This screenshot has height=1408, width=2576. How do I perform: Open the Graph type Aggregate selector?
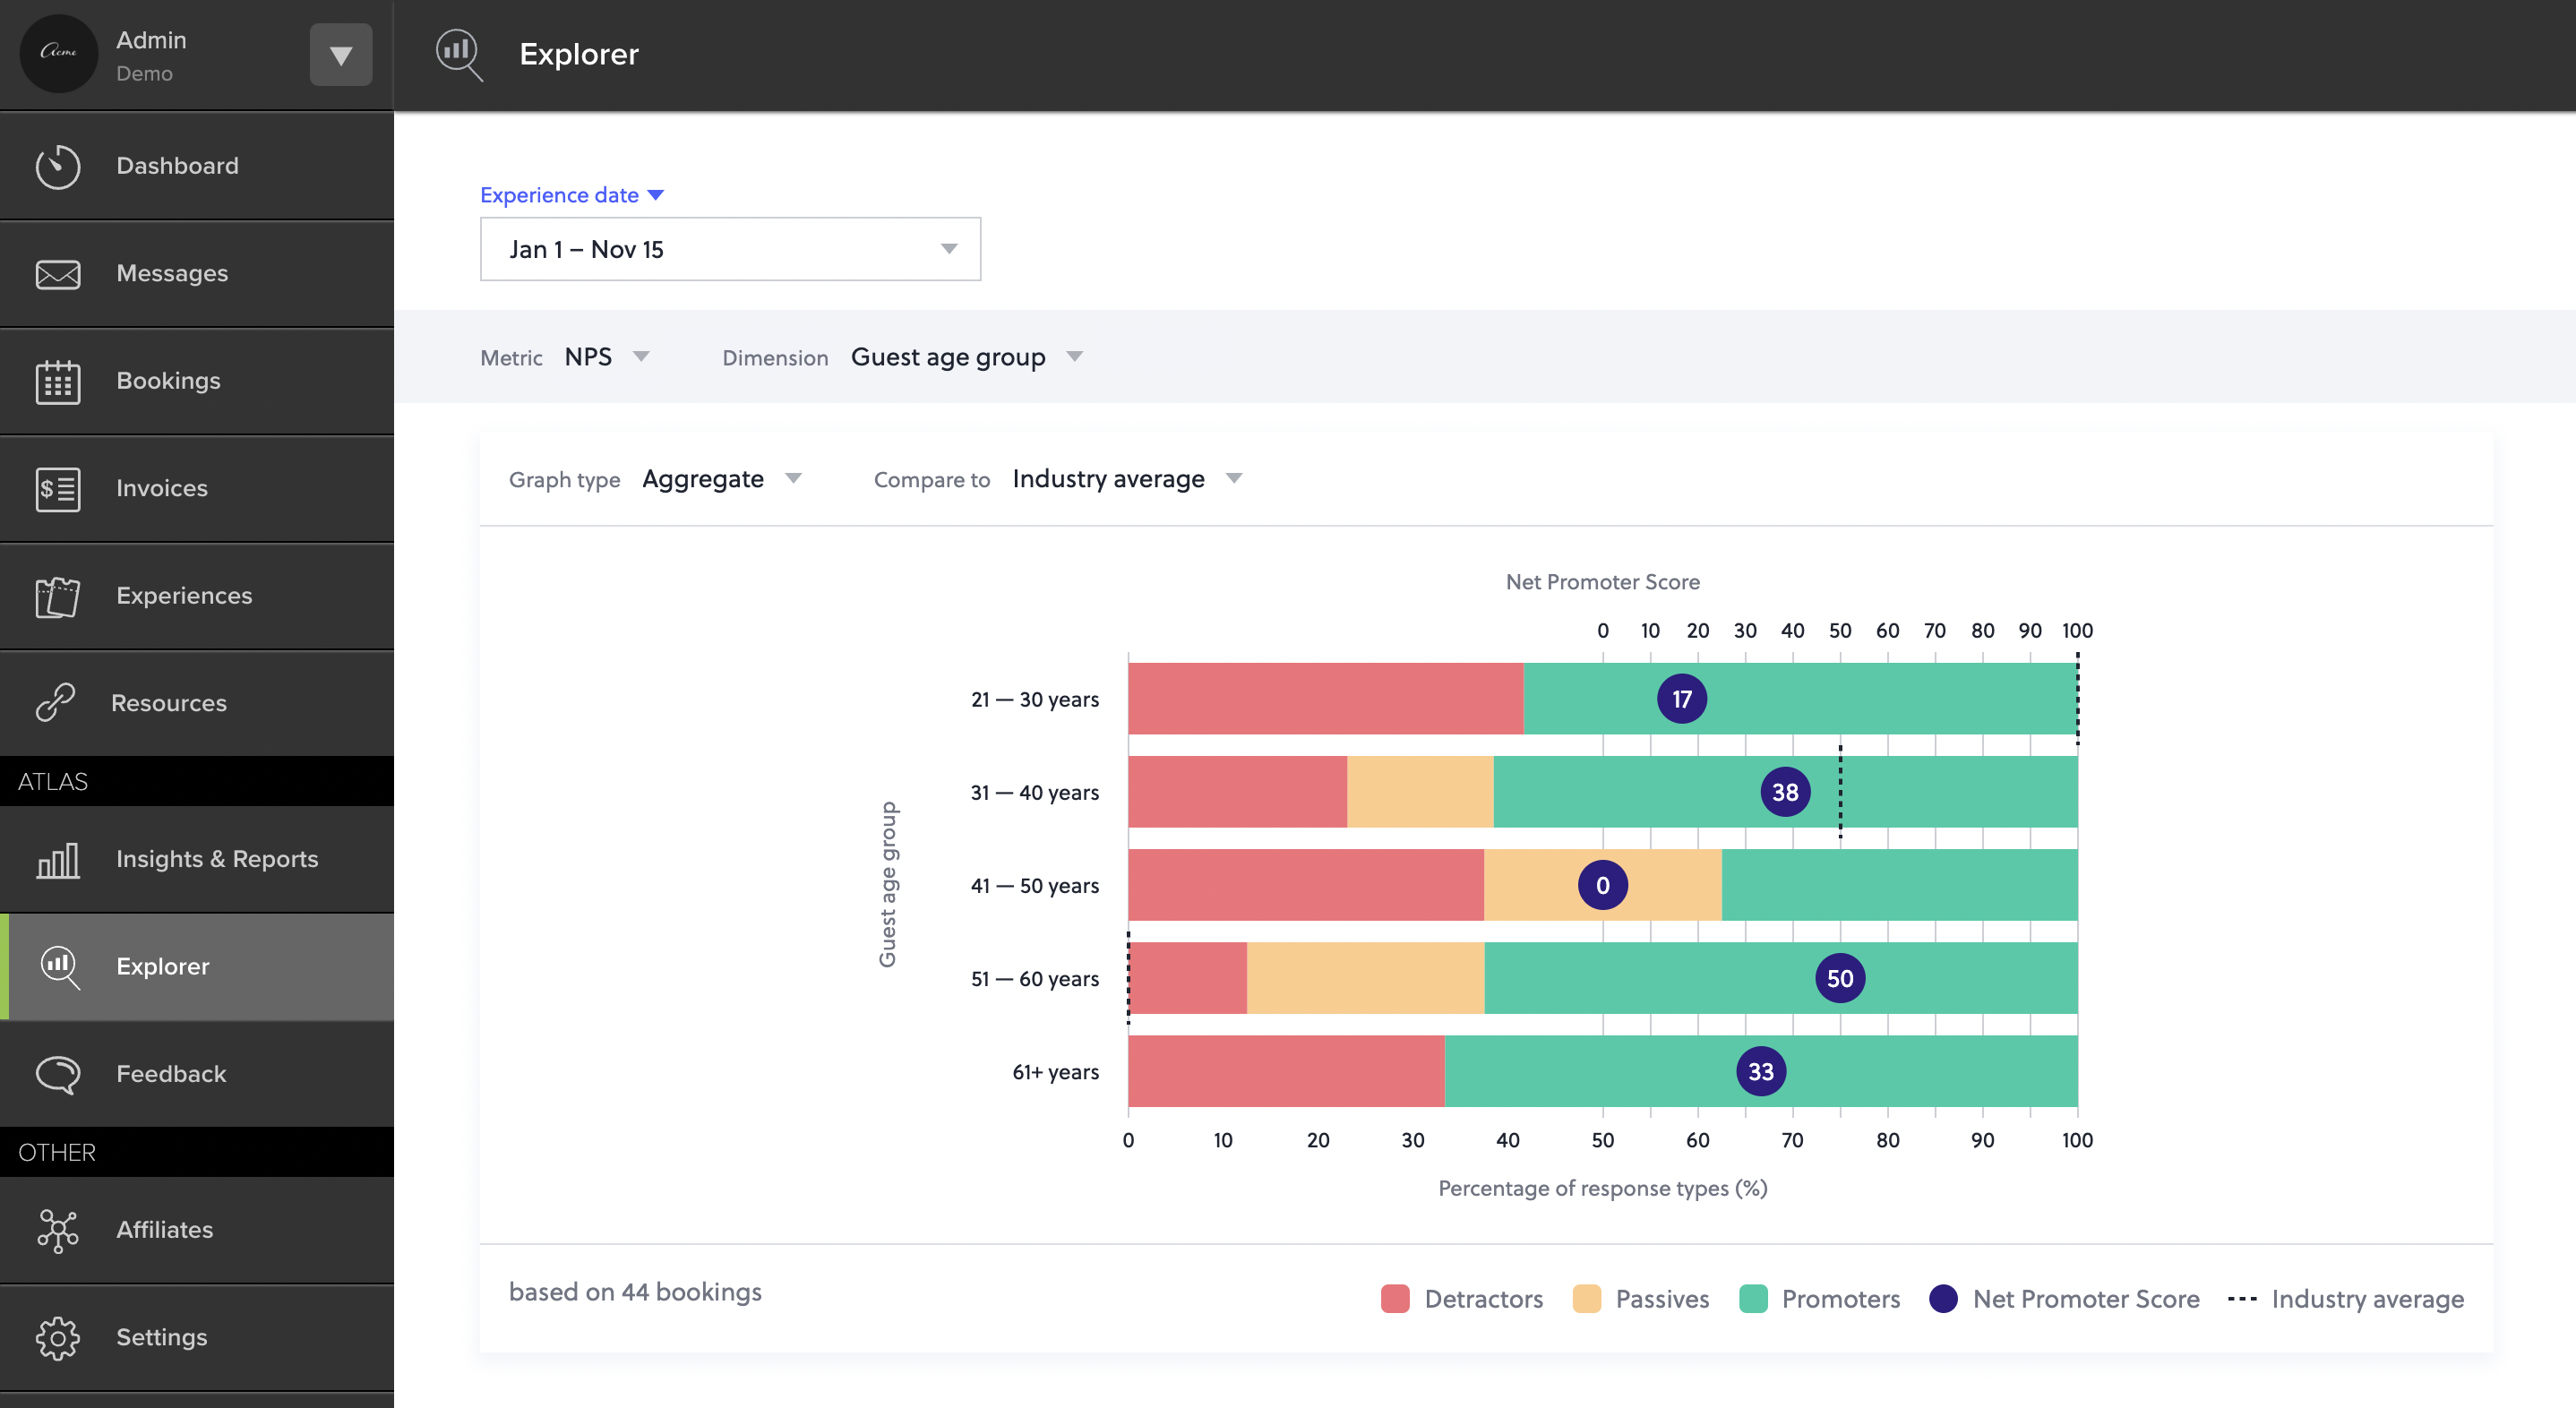point(722,478)
